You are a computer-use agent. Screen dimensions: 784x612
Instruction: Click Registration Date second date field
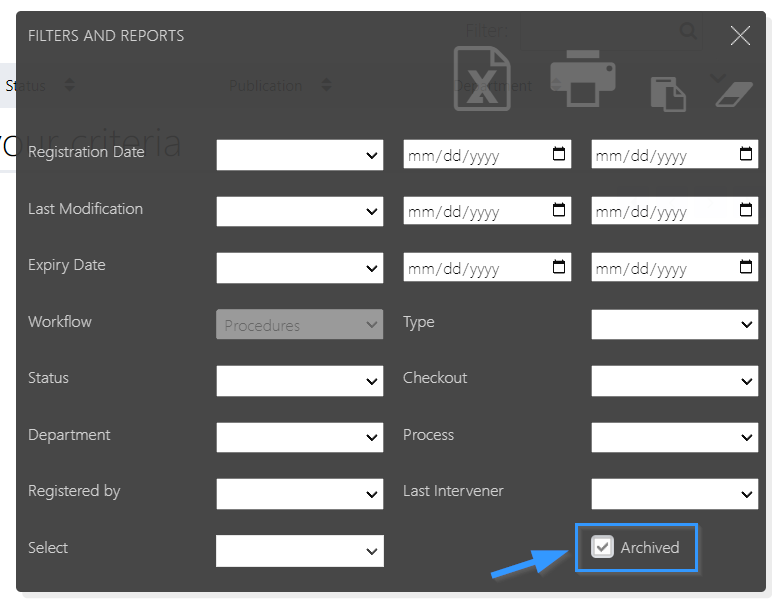click(x=674, y=154)
